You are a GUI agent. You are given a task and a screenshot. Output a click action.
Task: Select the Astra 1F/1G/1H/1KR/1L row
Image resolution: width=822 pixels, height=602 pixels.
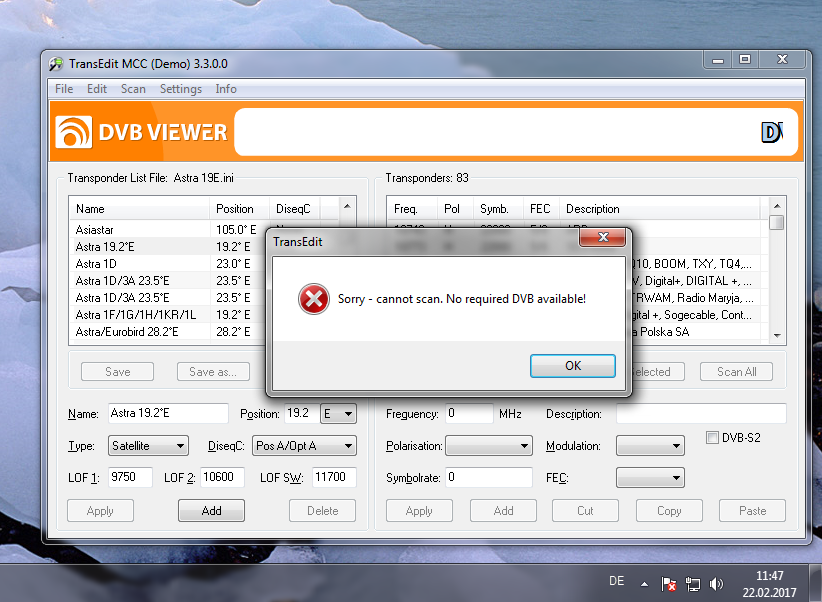tap(168, 315)
